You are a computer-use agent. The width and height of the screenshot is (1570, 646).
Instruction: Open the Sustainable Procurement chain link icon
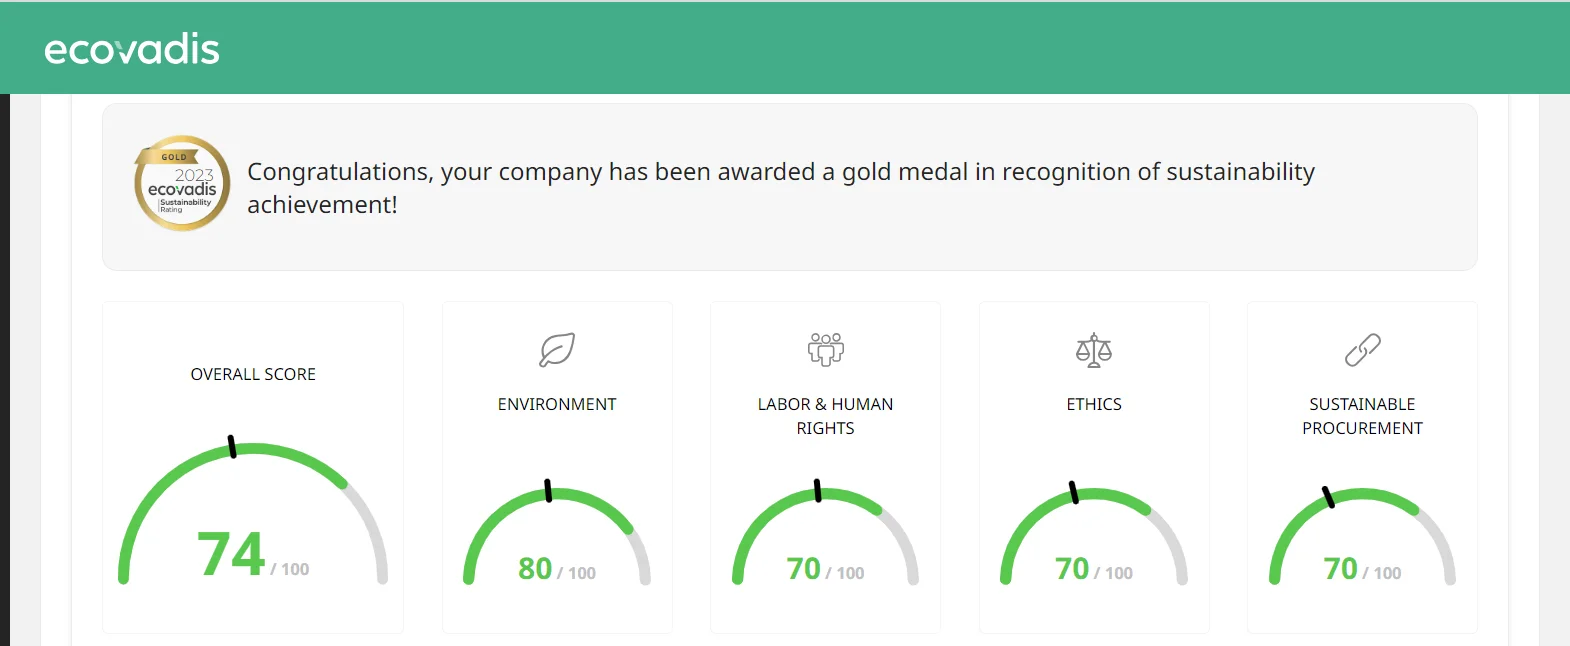pyautogui.click(x=1362, y=350)
